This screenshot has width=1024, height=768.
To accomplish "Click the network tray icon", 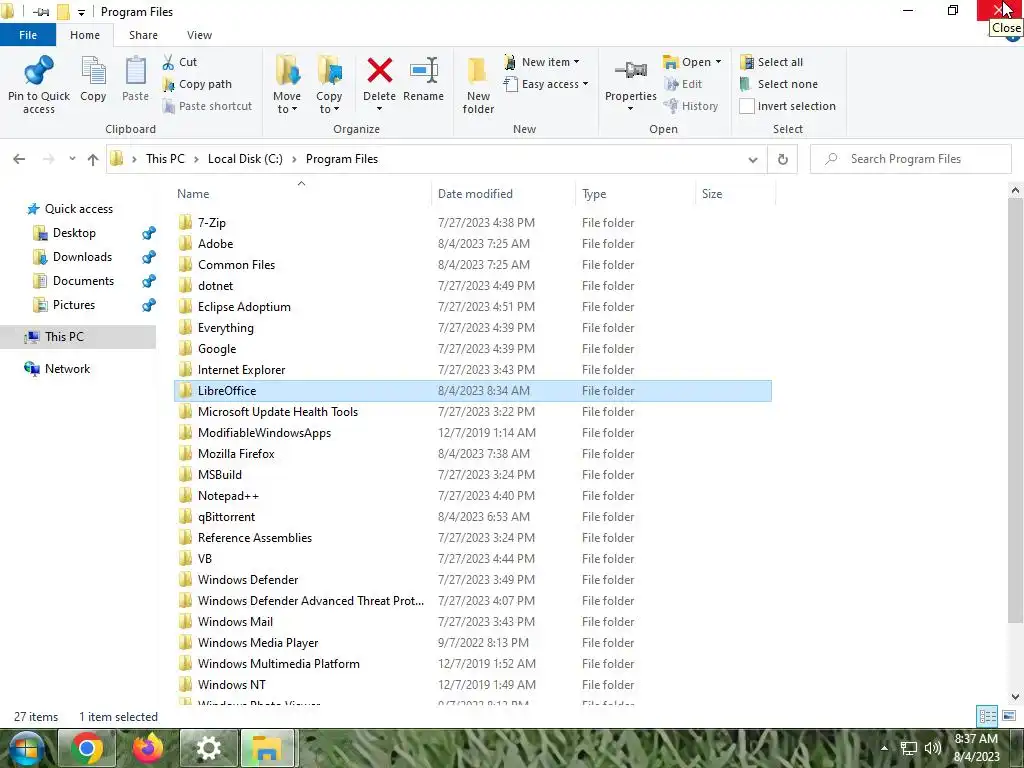I will coord(908,748).
